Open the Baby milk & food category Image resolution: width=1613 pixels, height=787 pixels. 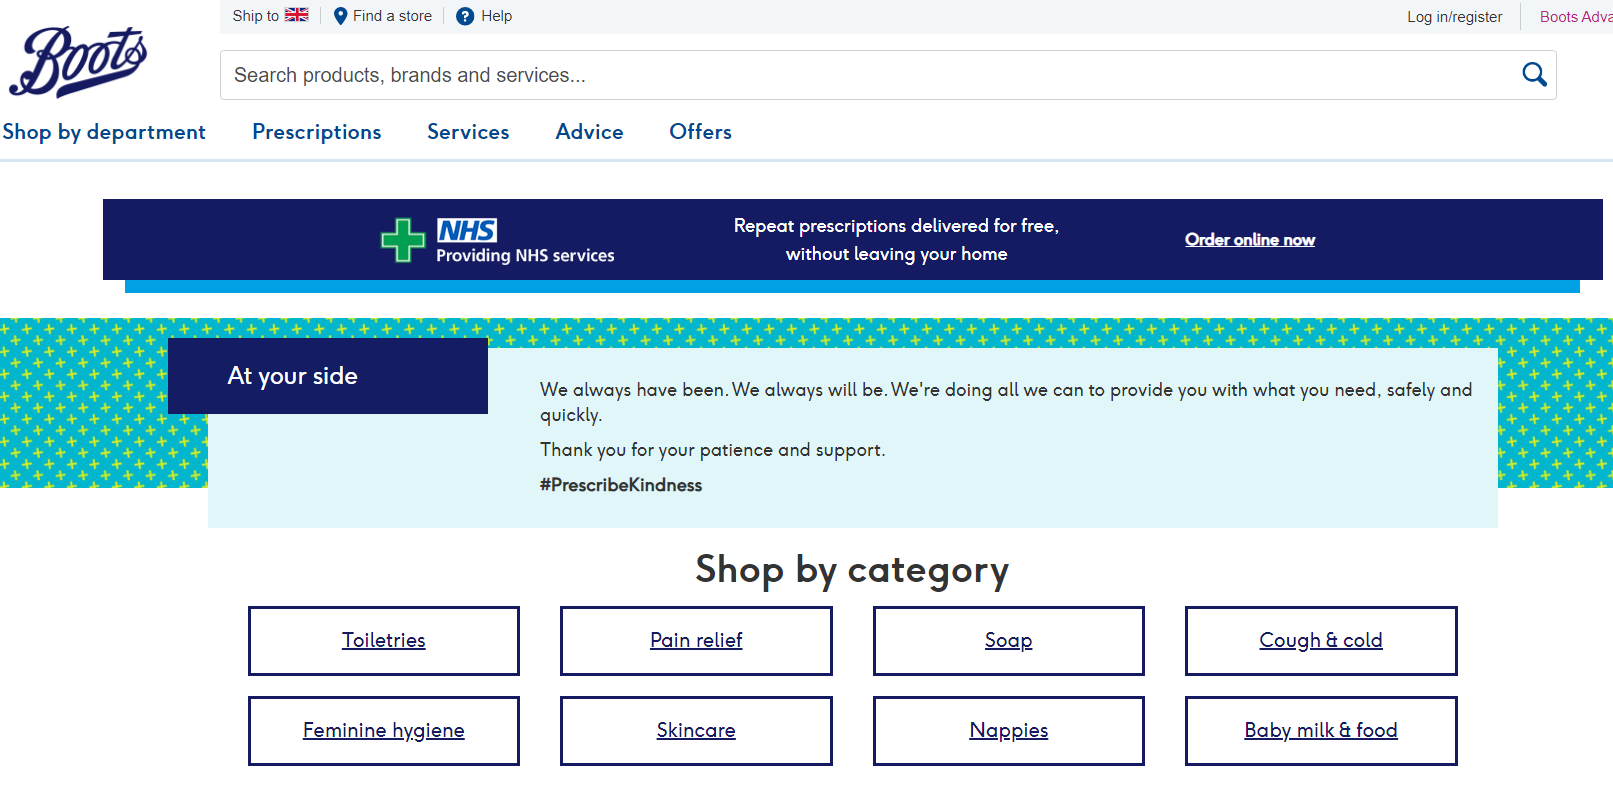(1320, 730)
